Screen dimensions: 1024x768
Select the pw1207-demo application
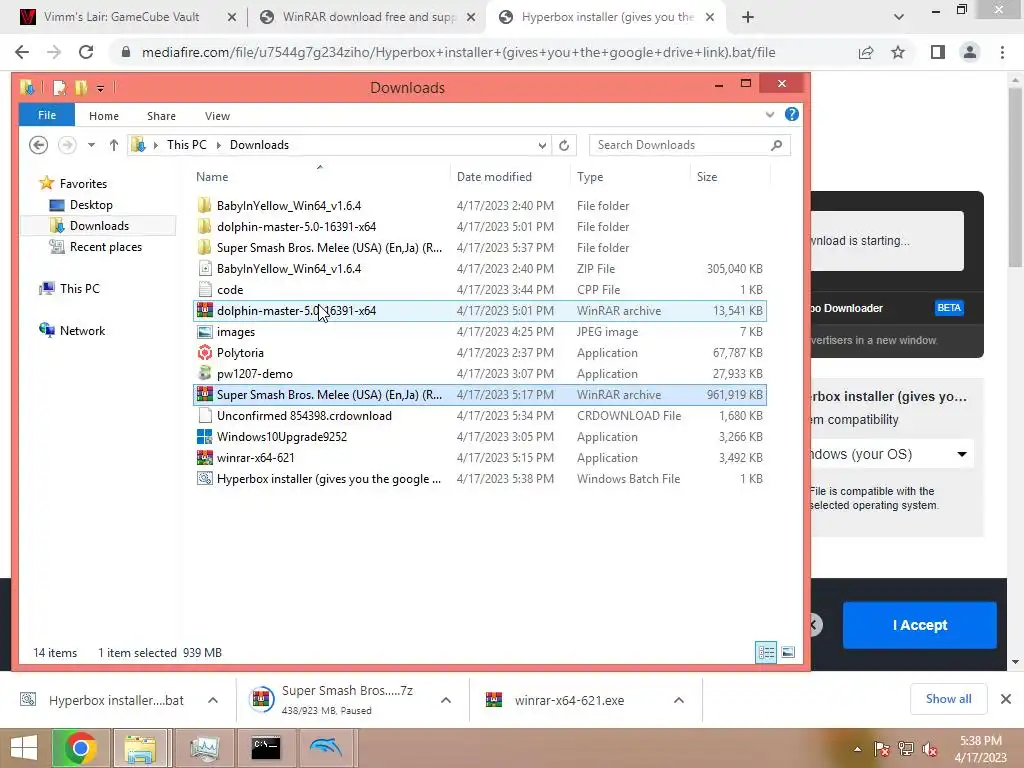click(479, 374)
